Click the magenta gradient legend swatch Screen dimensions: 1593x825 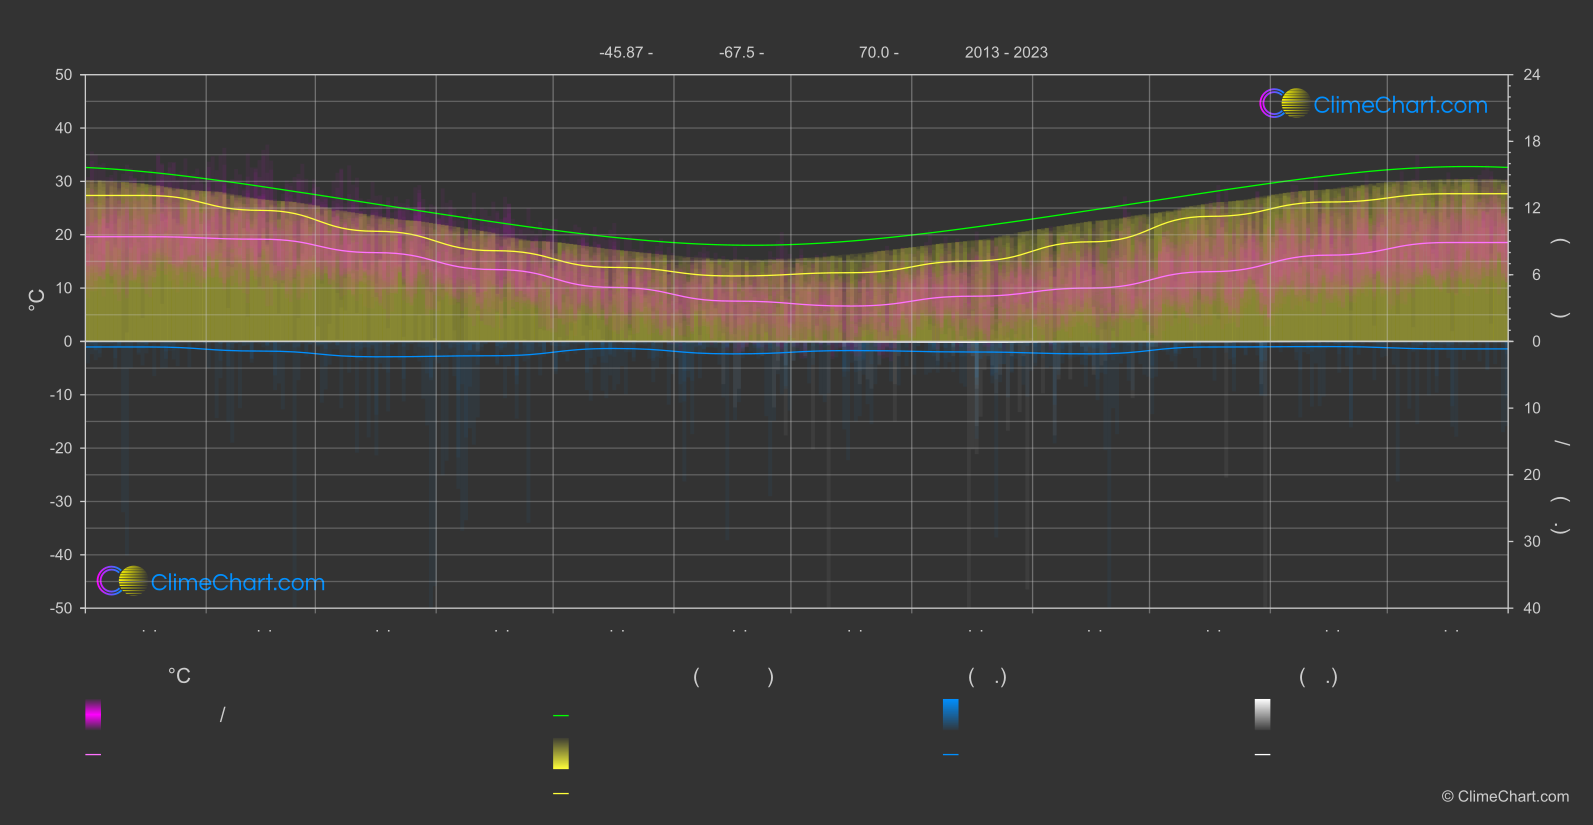click(93, 714)
